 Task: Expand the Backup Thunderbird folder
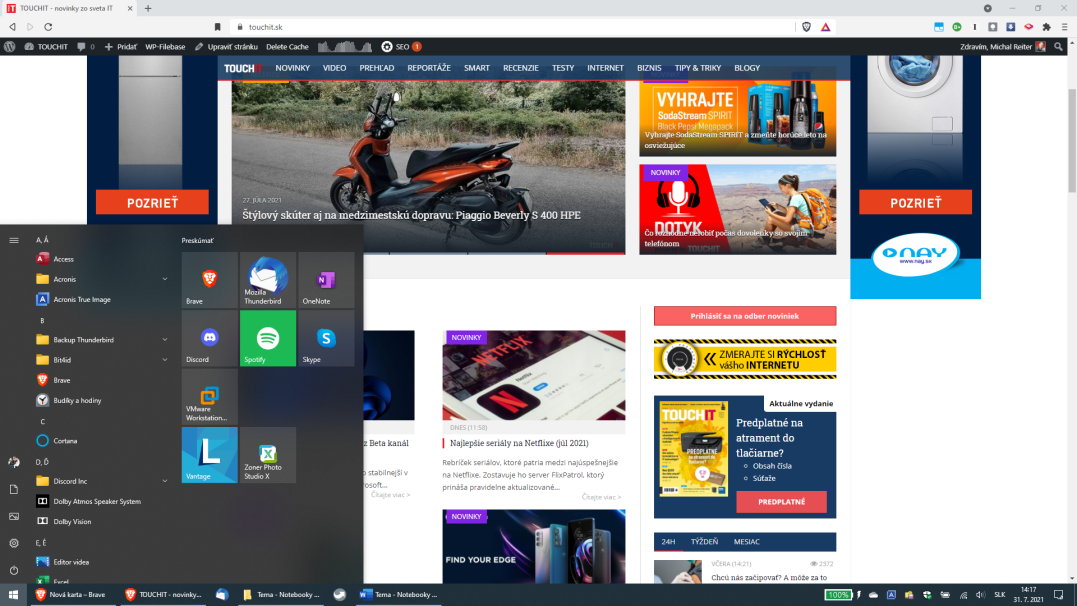click(x=165, y=340)
